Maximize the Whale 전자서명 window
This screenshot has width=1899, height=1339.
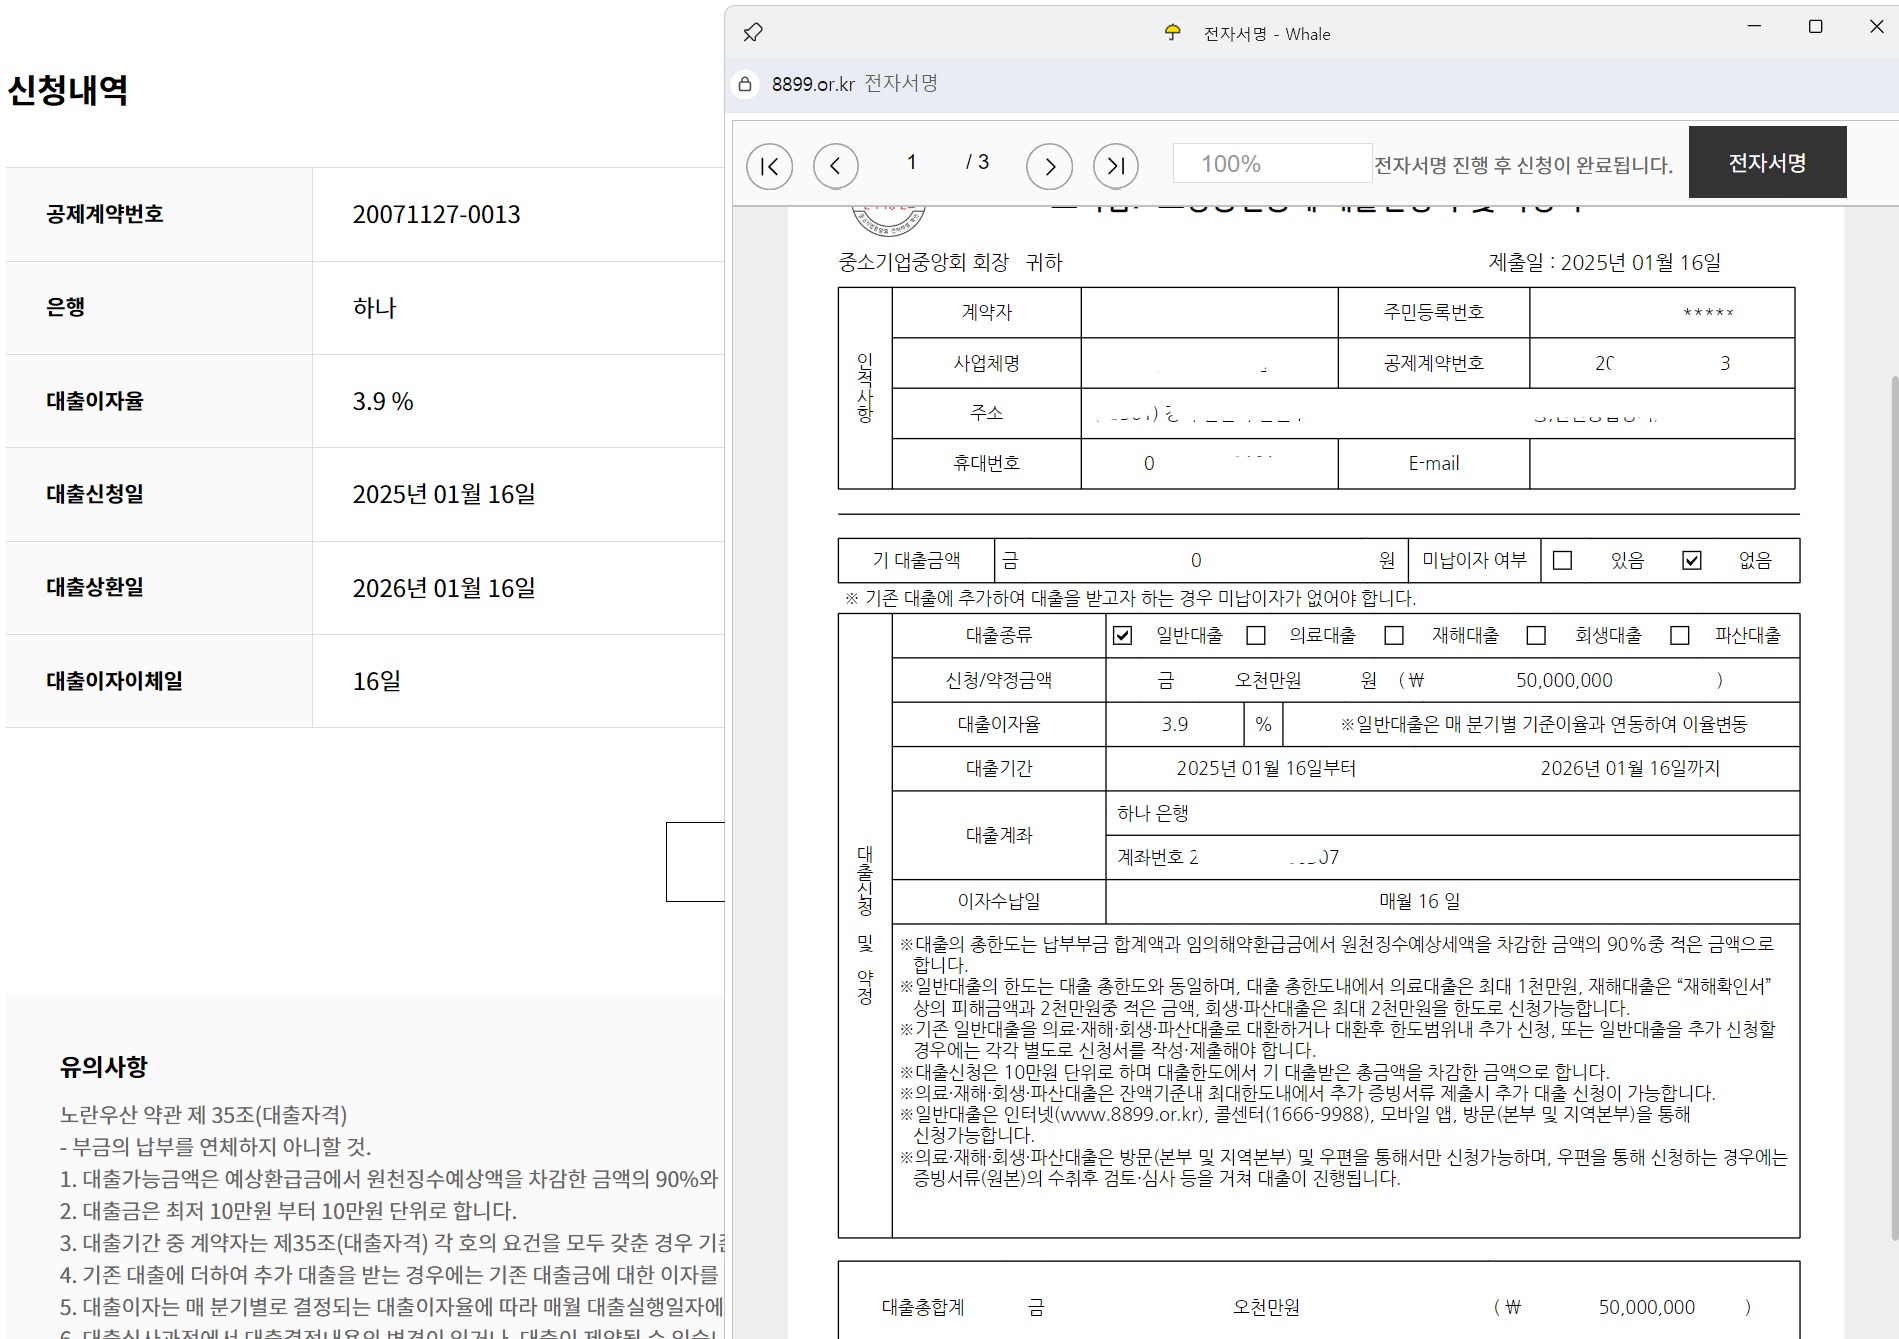[x=1816, y=27]
